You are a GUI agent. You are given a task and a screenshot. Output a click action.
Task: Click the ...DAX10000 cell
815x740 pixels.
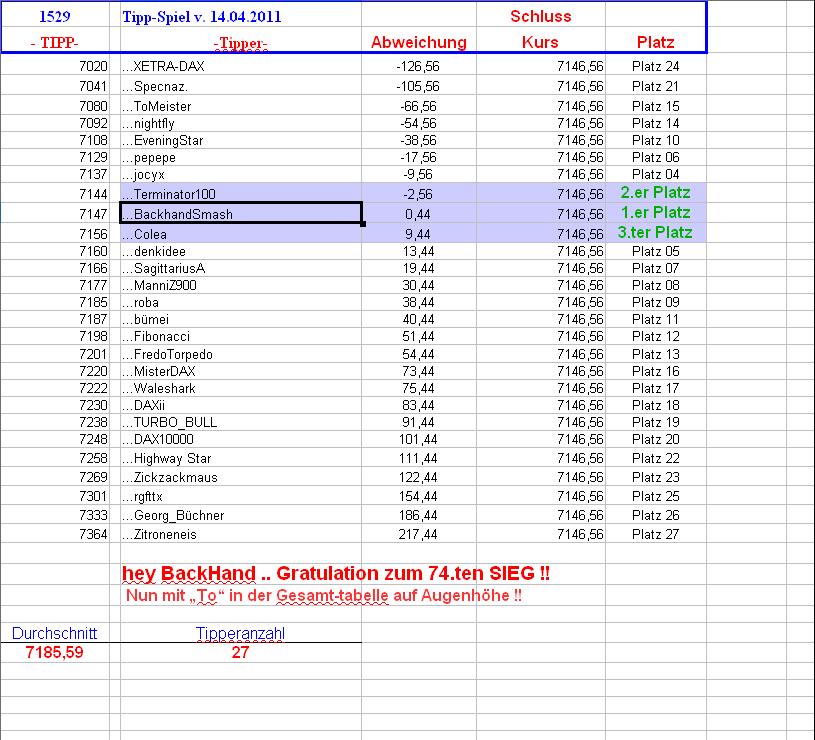(241, 439)
